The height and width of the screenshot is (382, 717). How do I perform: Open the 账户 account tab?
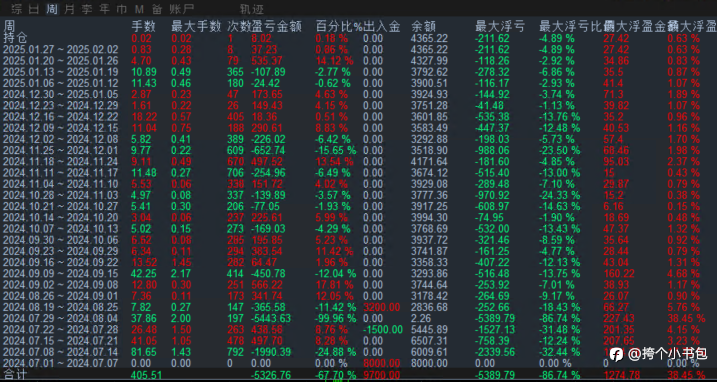pyautogui.click(x=182, y=9)
